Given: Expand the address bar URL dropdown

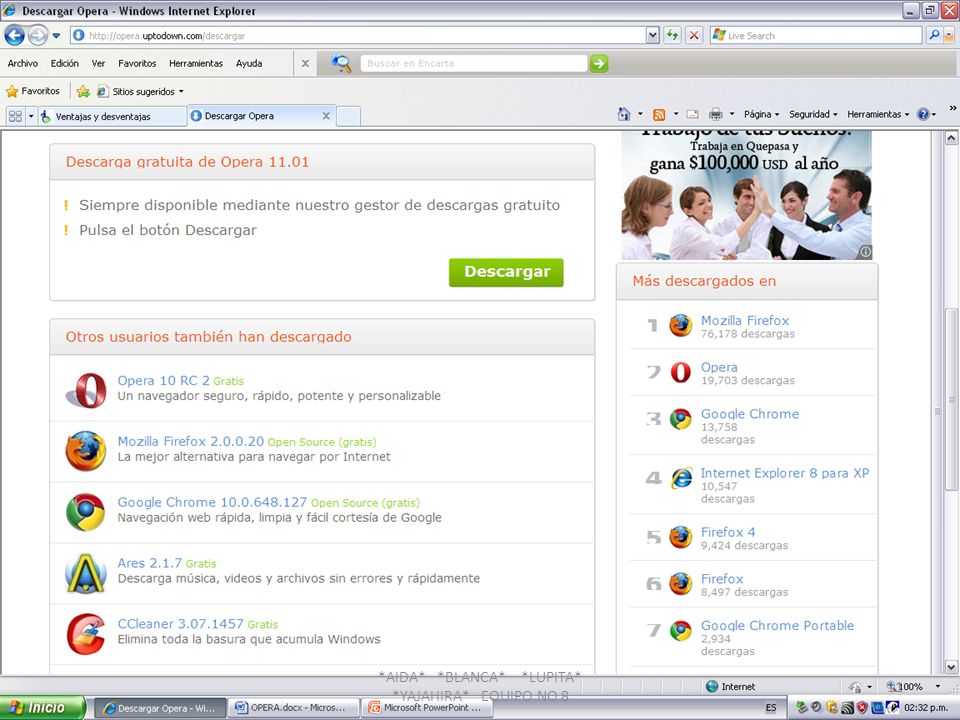Looking at the screenshot, I should [653, 36].
